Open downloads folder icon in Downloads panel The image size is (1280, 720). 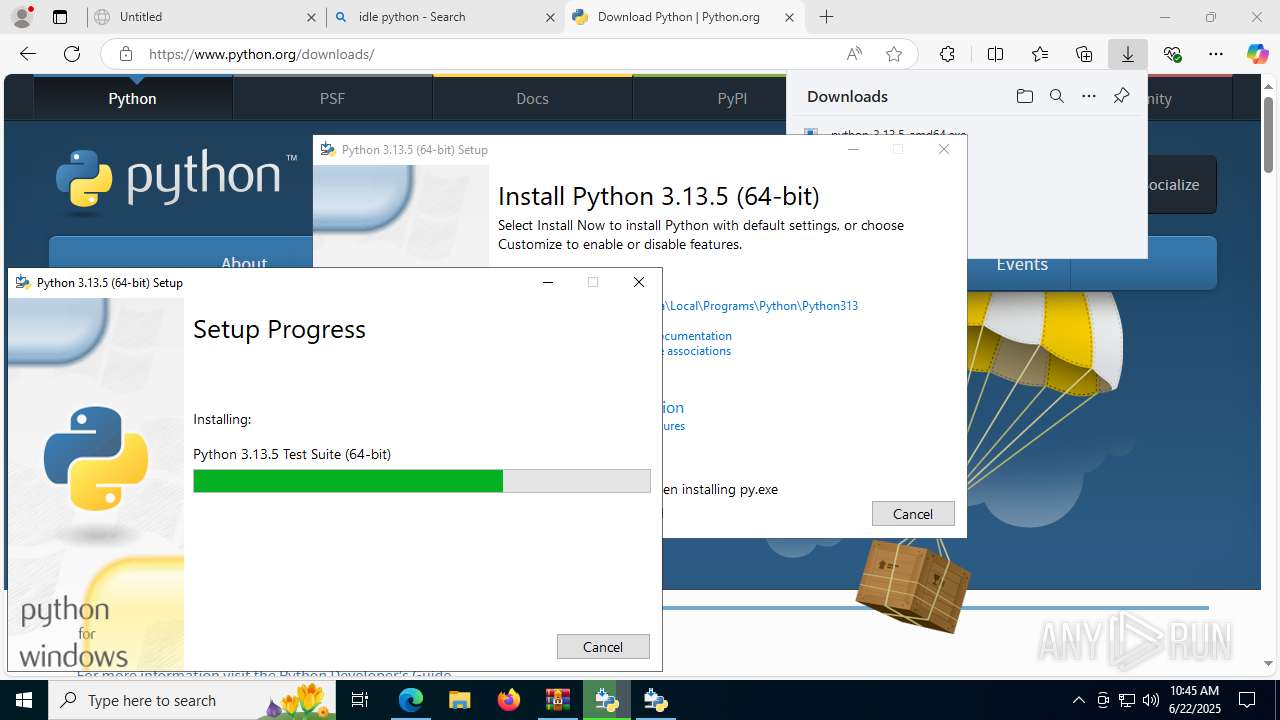pyautogui.click(x=1024, y=96)
